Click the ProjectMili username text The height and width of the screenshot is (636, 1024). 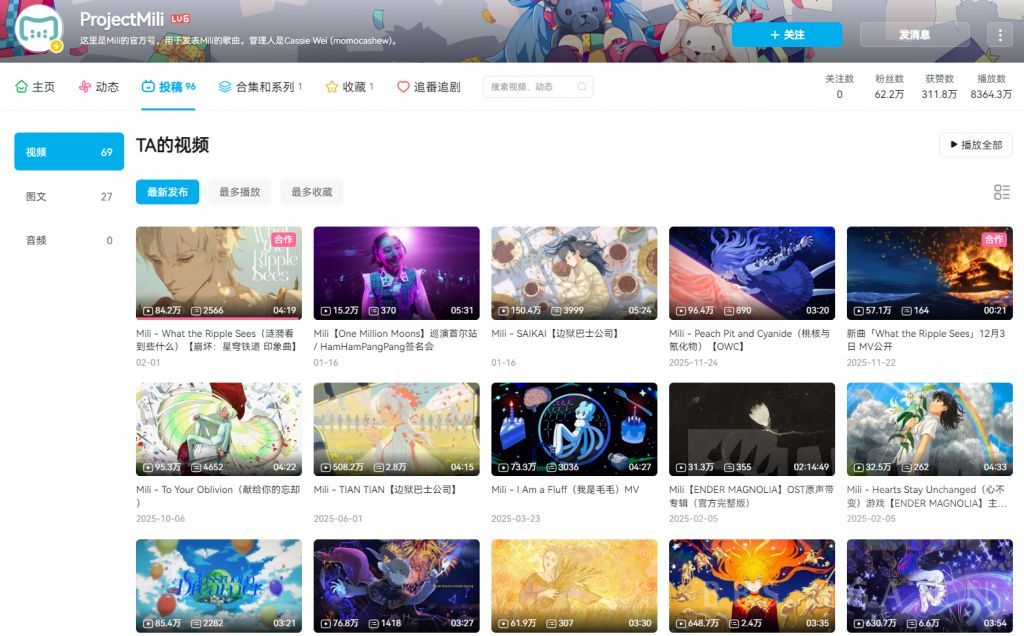(x=121, y=19)
